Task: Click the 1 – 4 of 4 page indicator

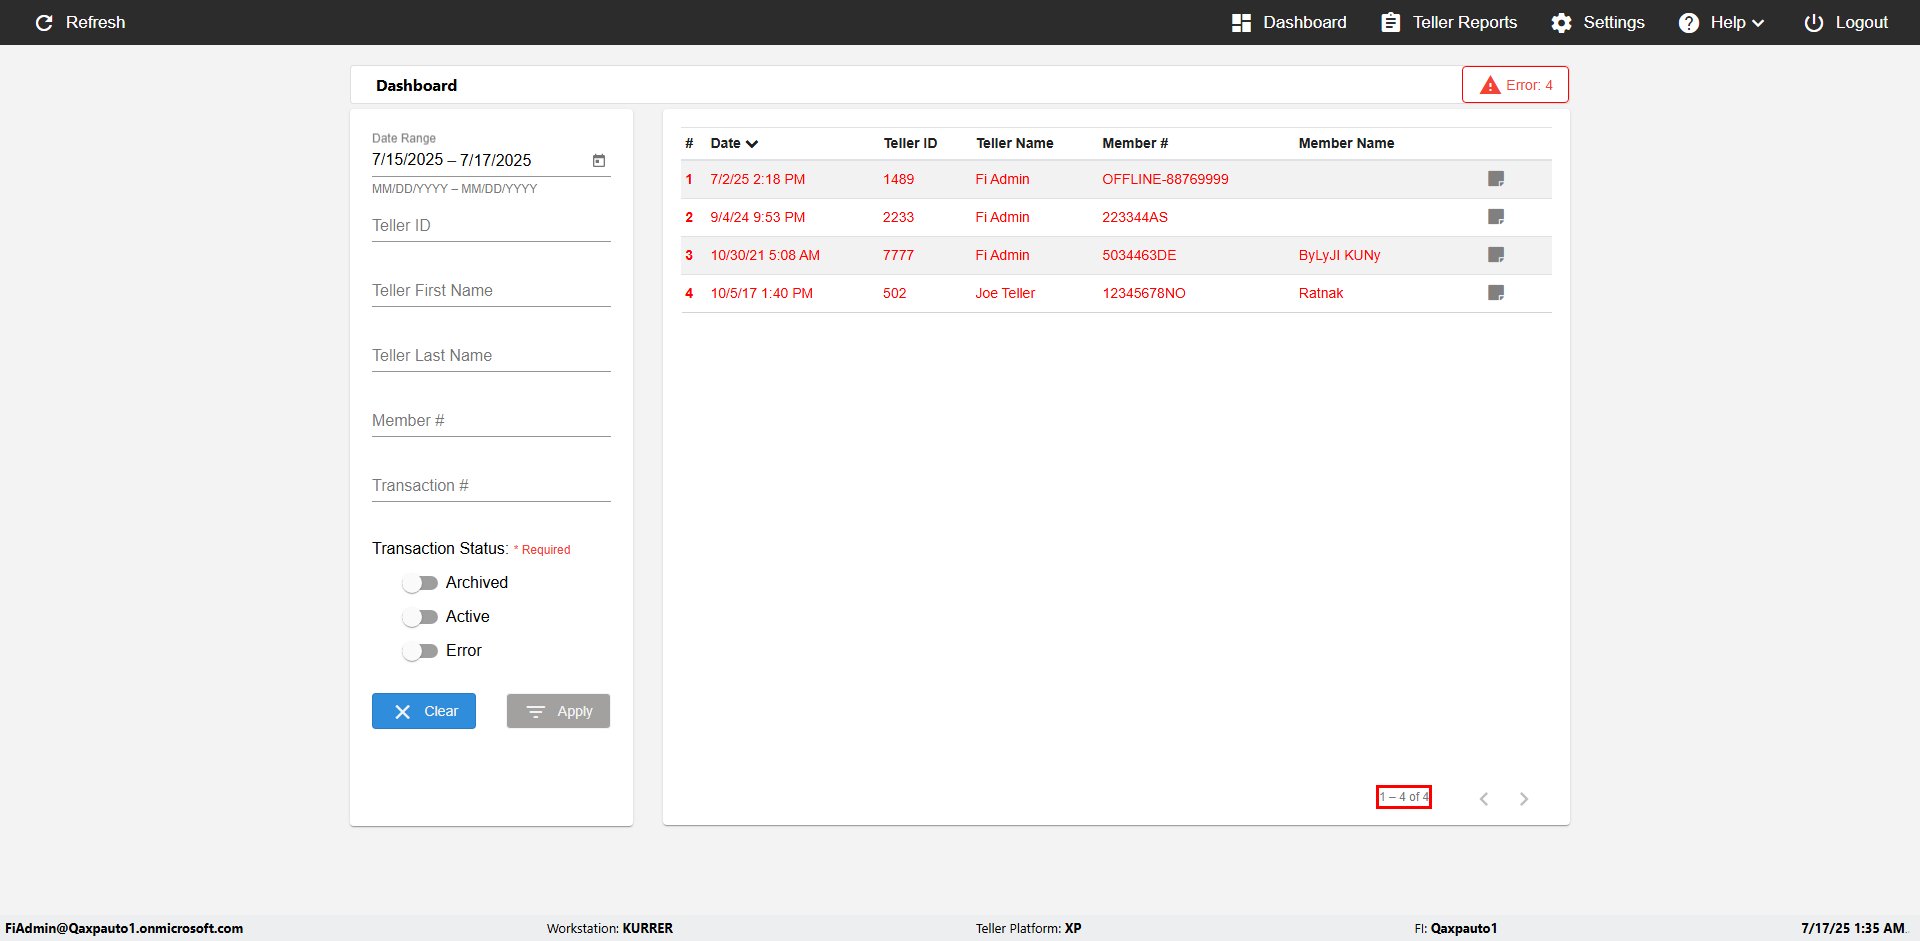Action: coord(1404,797)
